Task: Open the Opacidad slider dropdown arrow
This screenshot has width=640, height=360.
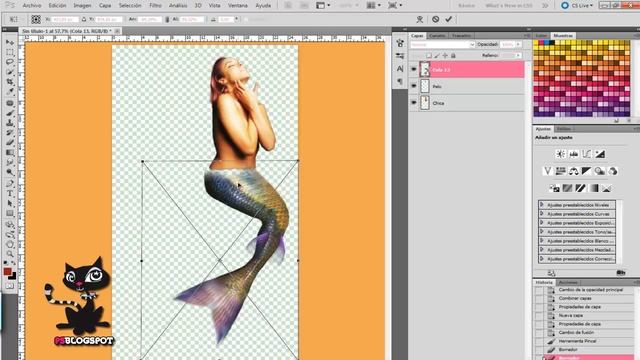Action: [x=518, y=44]
